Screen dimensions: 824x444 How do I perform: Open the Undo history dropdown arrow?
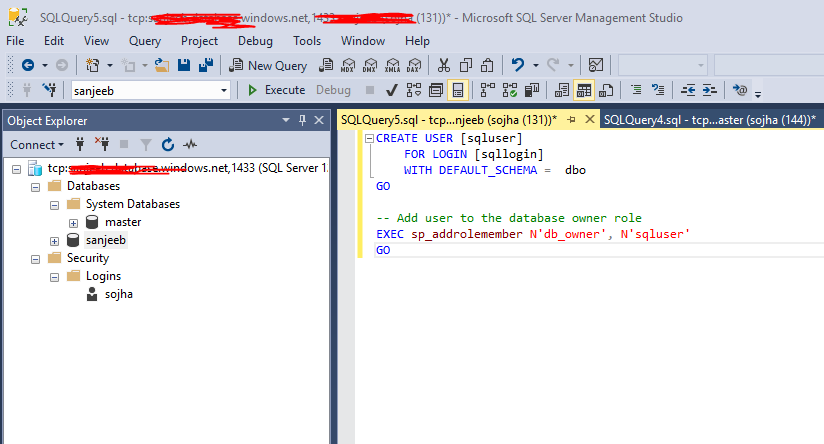535,66
